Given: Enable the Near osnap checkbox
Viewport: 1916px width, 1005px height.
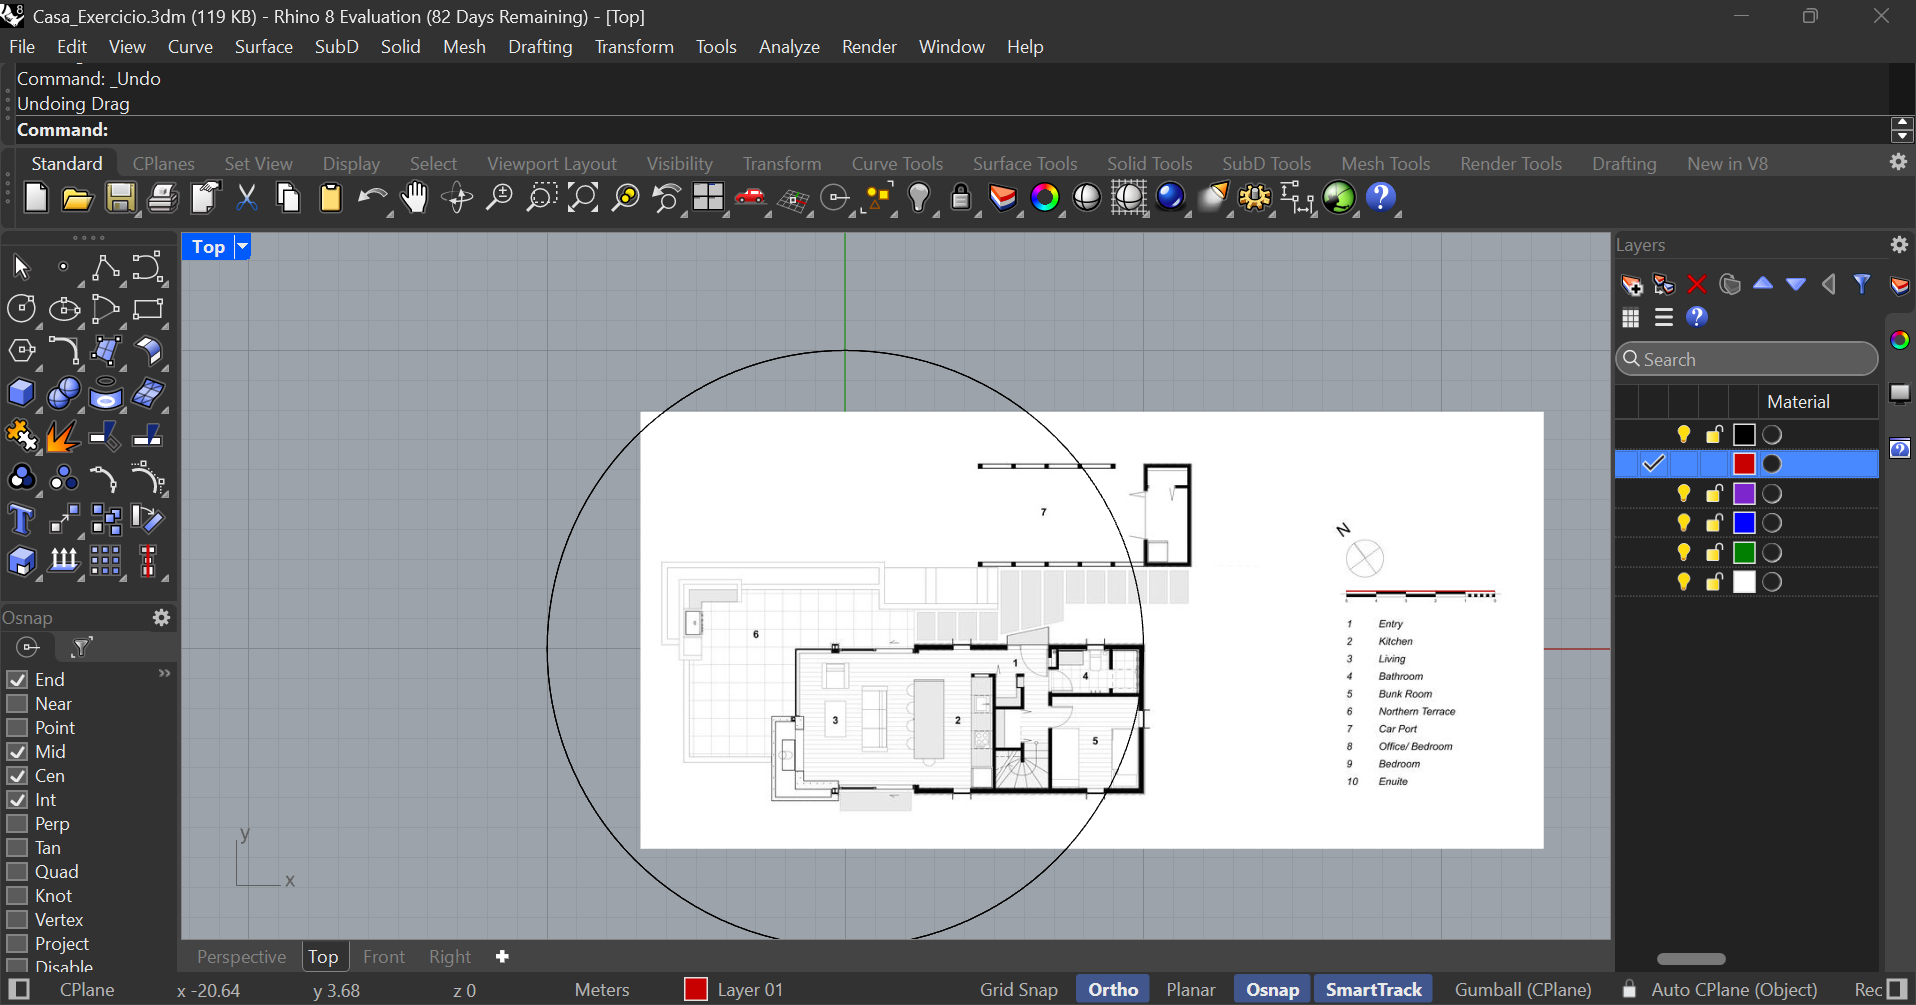Looking at the screenshot, I should pyautogui.click(x=17, y=704).
